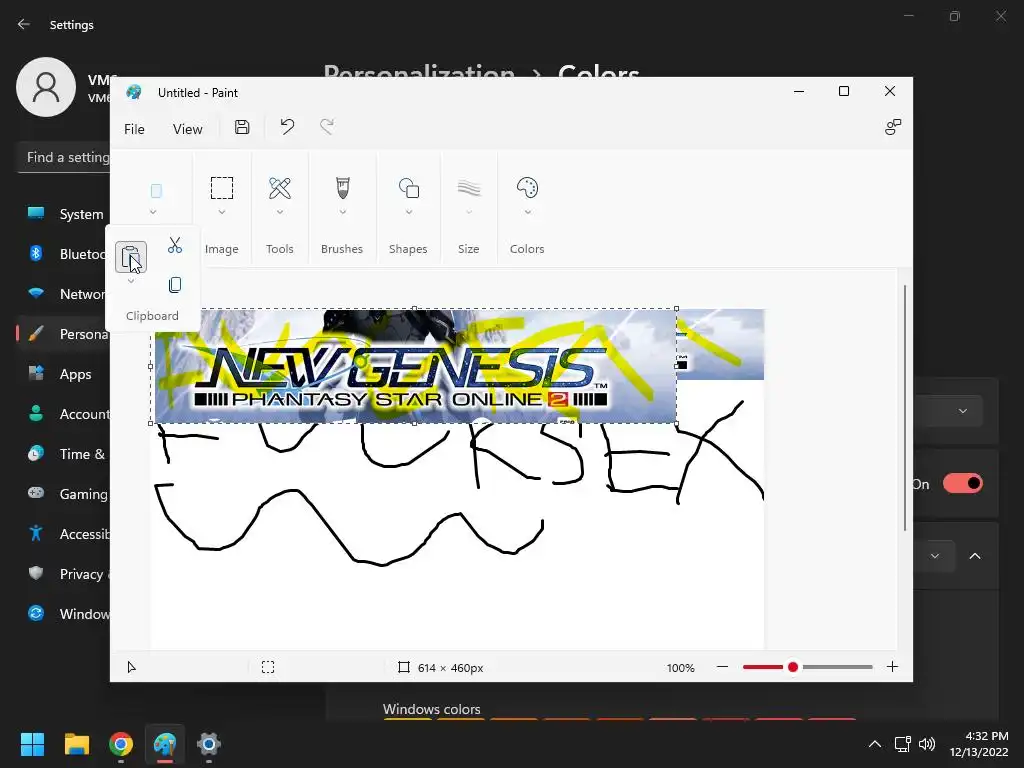Click the Find a setting search field
Viewport: 1024px width, 768px height.
click(x=64, y=157)
